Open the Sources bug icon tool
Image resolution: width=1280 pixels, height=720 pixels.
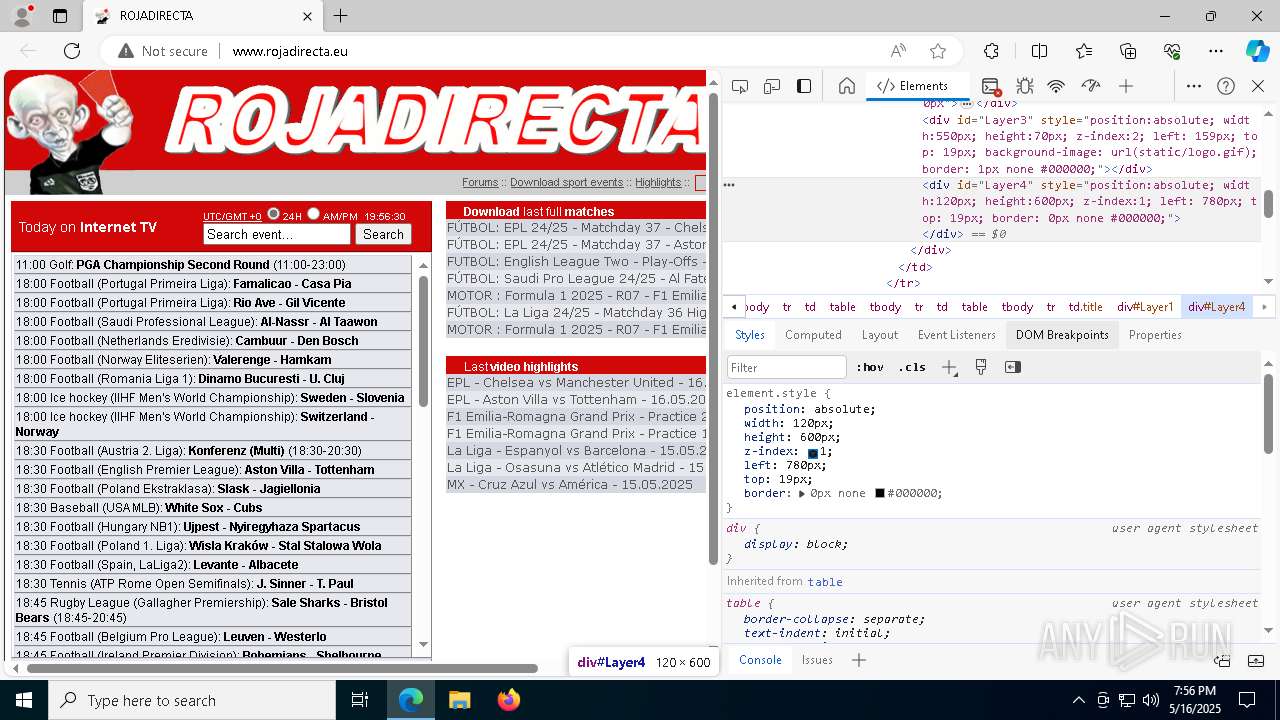coord(1024,86)
